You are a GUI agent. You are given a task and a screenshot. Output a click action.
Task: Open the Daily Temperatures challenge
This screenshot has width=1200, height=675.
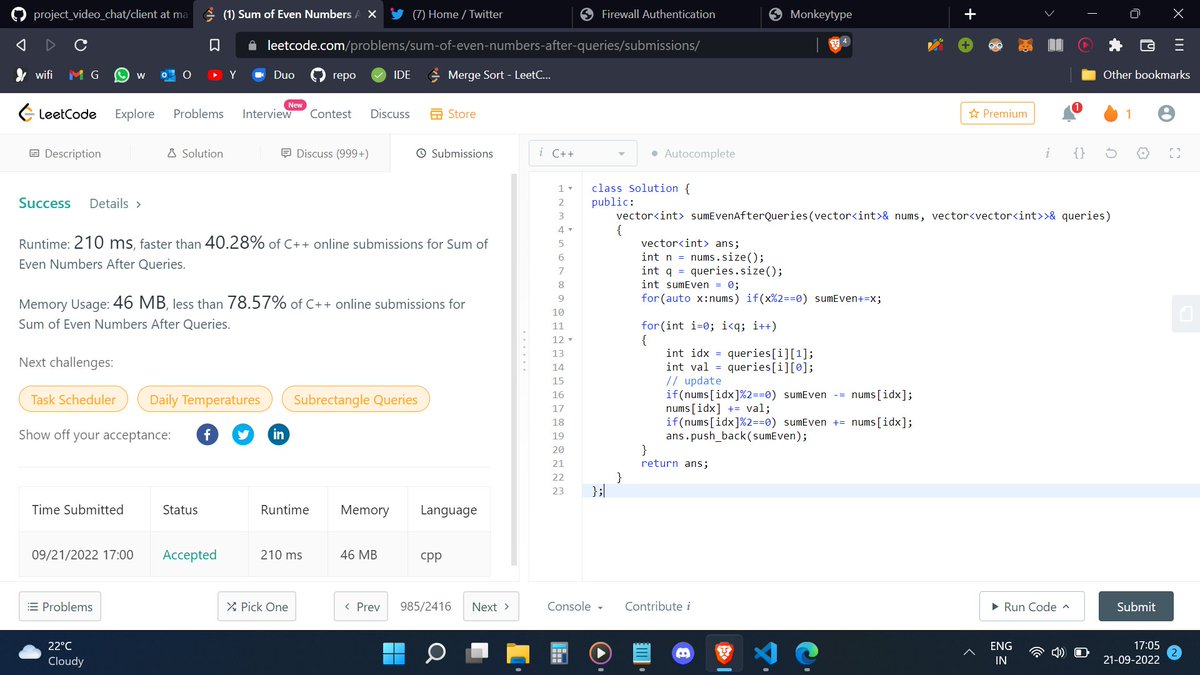205,400
